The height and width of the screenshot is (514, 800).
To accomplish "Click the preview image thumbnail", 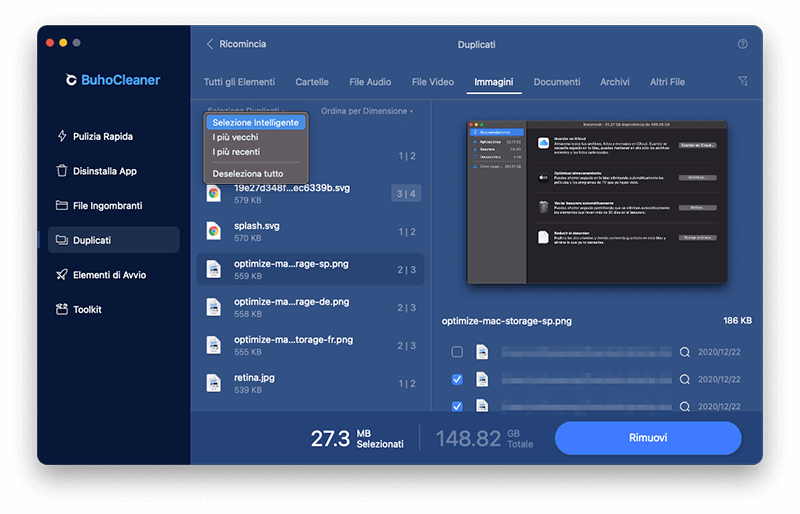I will point(597,202).
